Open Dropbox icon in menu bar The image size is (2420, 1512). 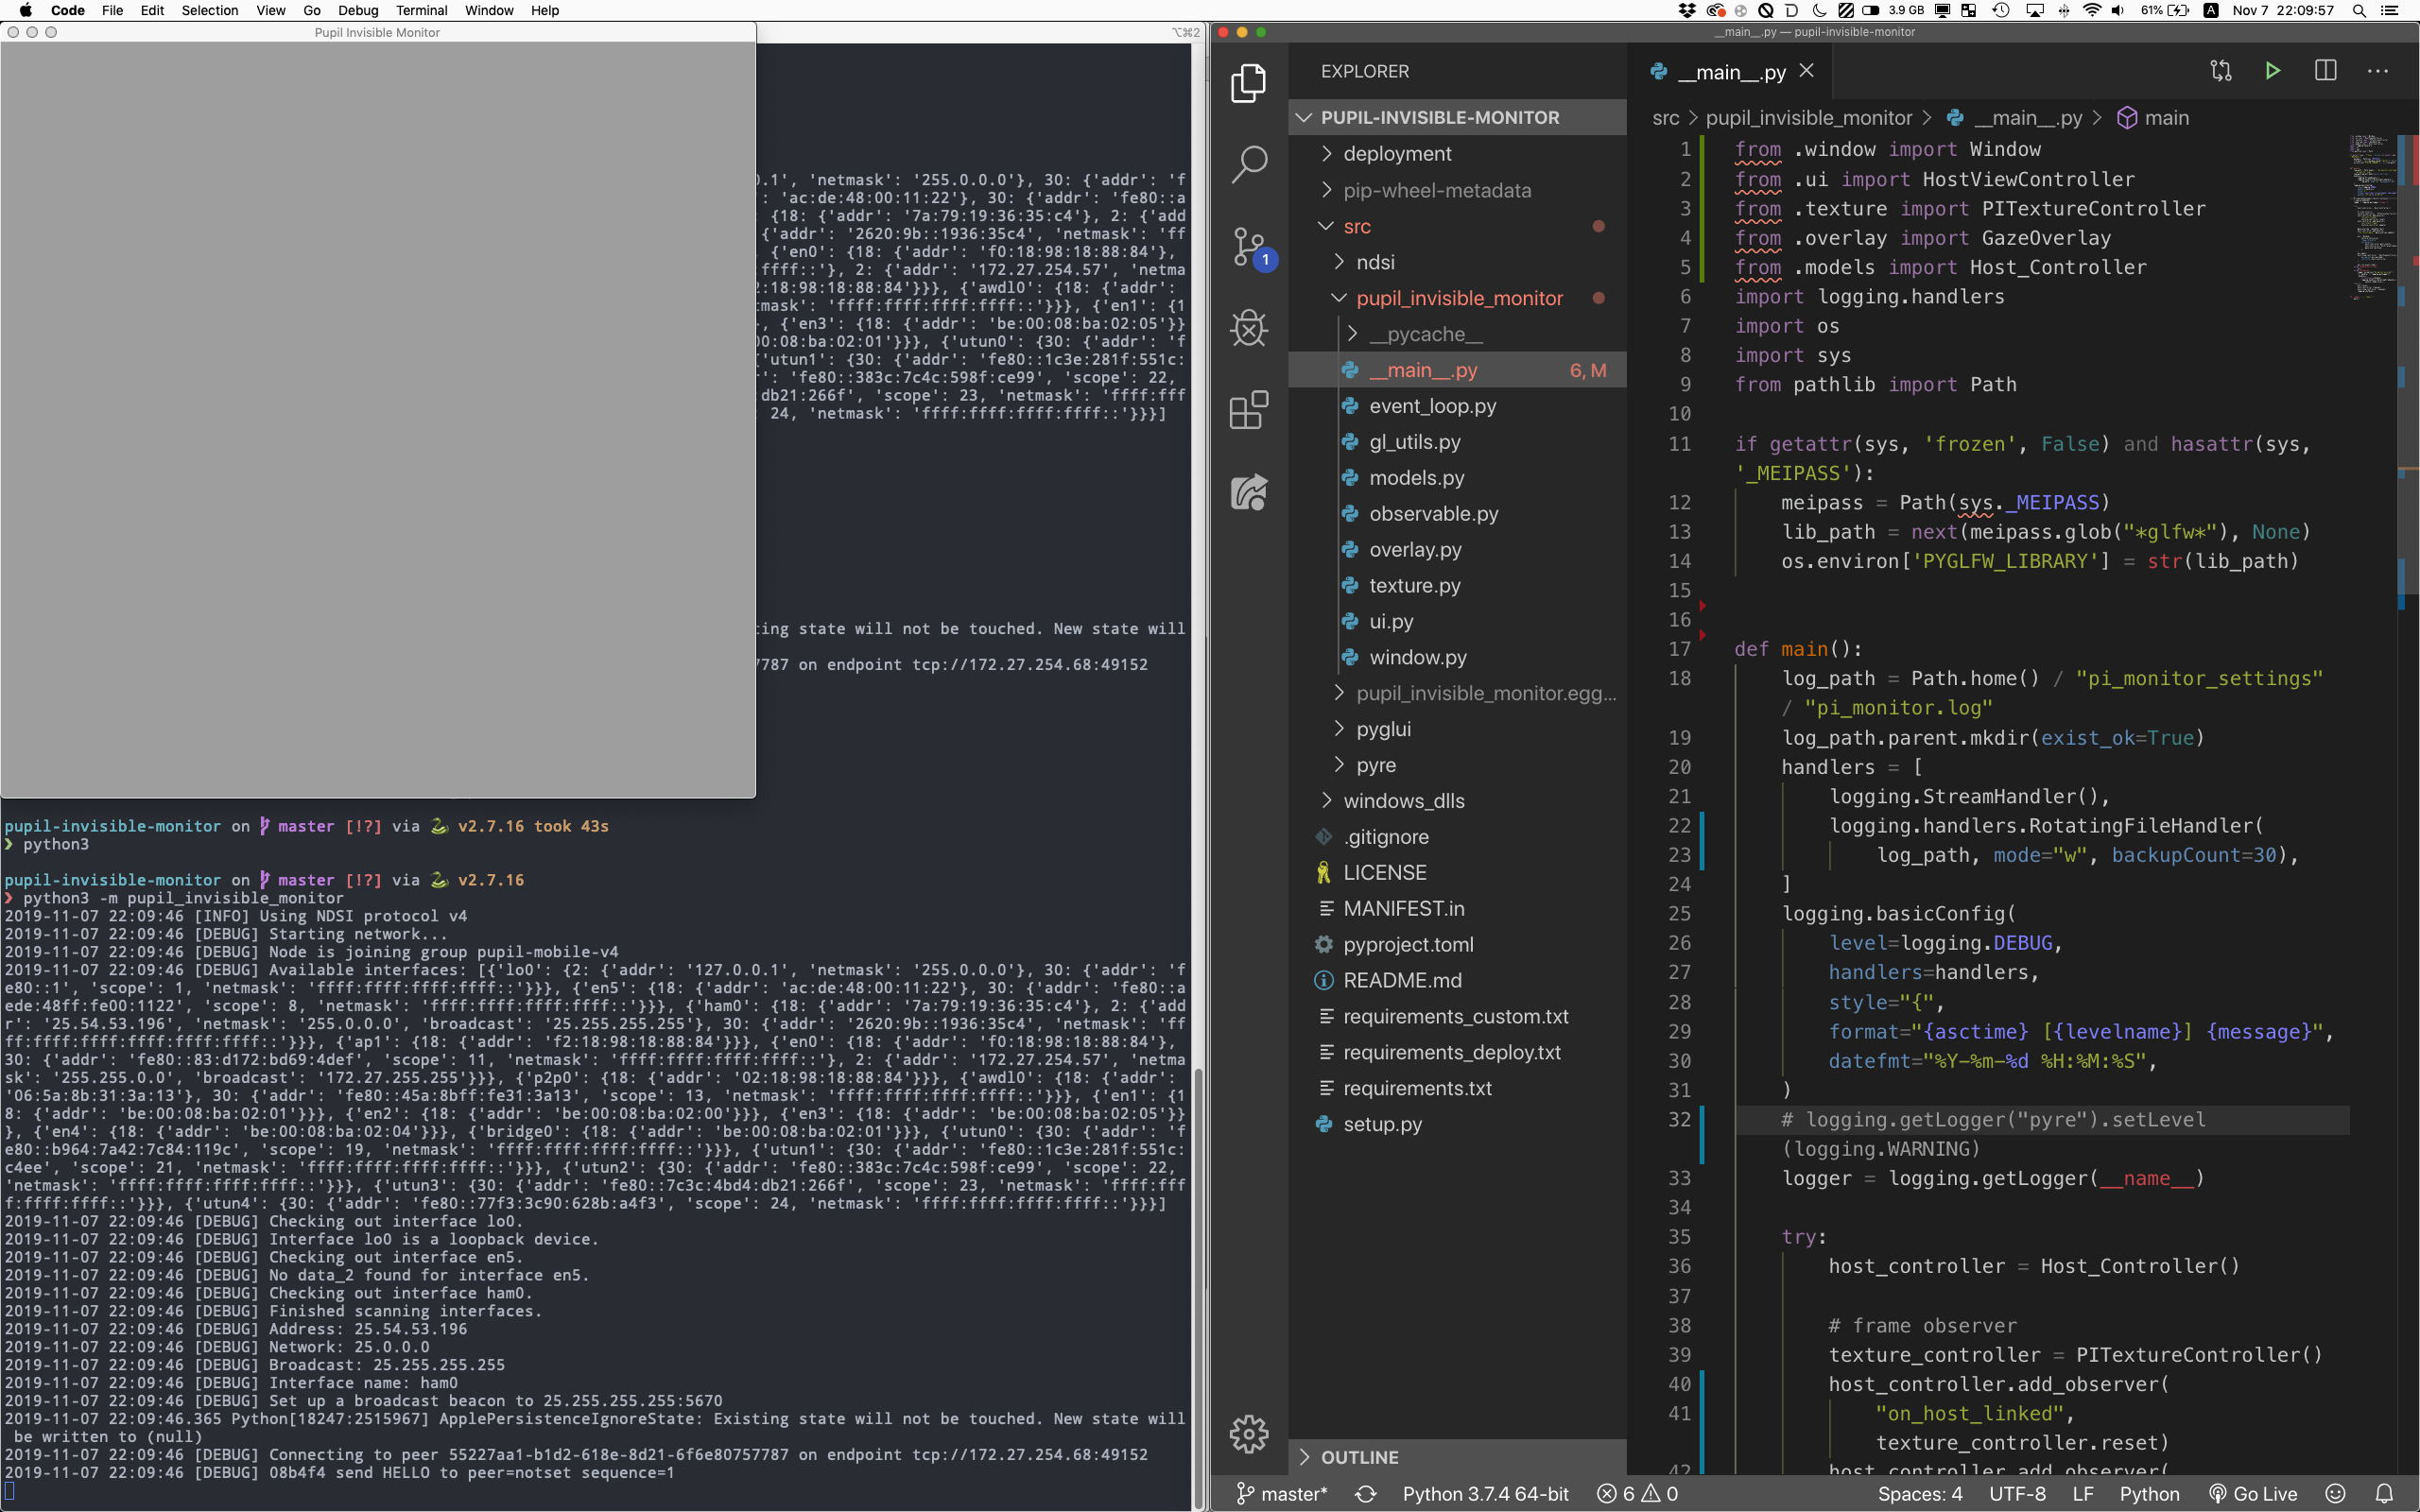tap(1687, 10)
